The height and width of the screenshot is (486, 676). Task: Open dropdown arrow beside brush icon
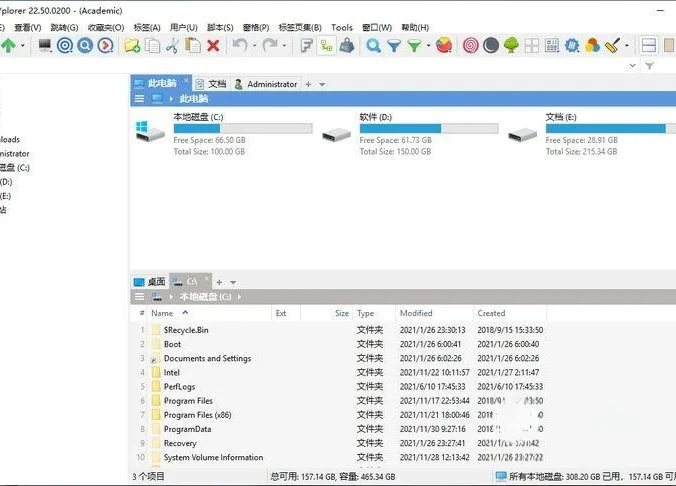(627, 45)
